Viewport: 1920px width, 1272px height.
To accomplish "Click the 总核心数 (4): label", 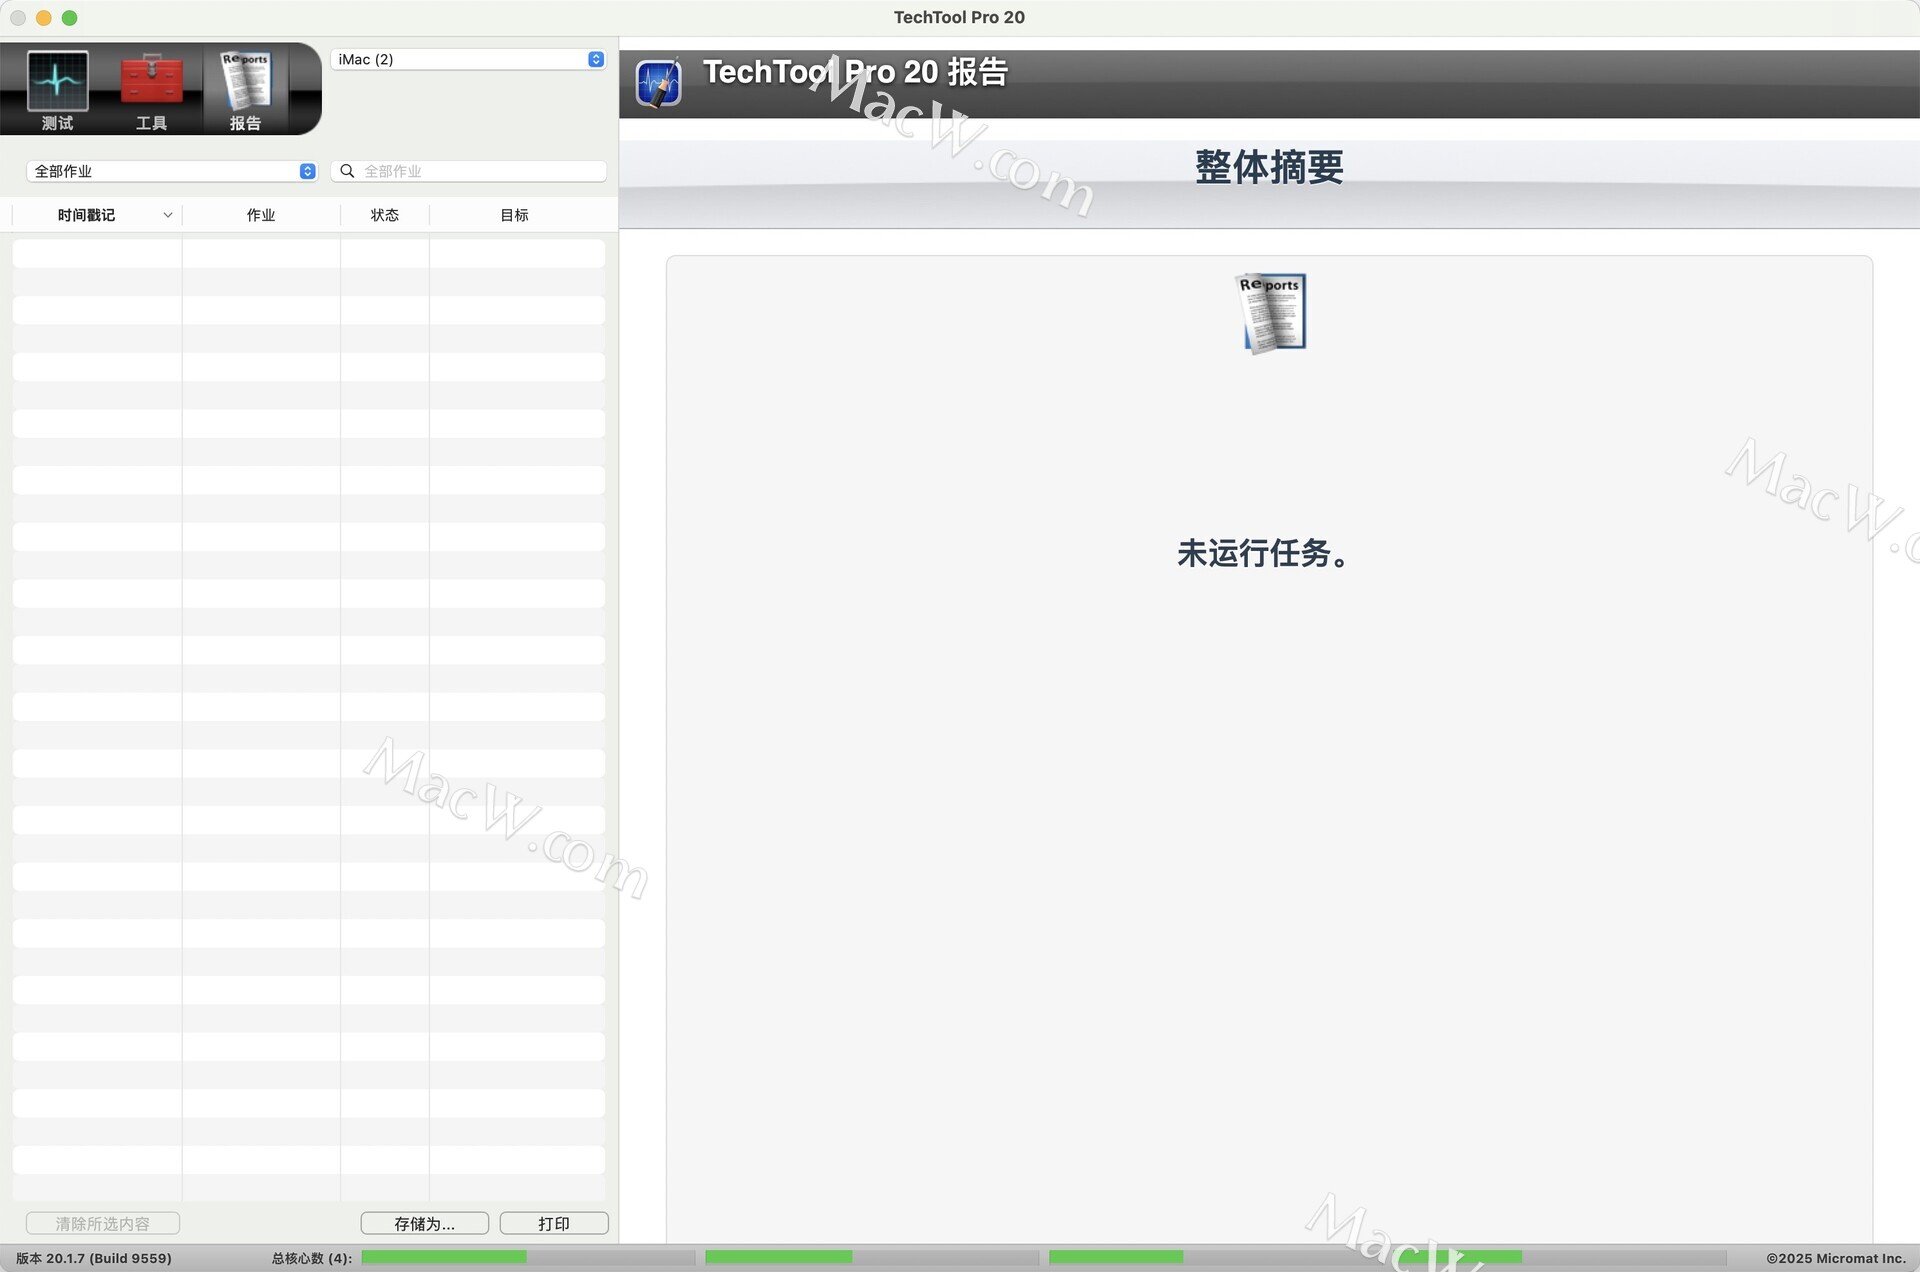I will coord(312,1258).
